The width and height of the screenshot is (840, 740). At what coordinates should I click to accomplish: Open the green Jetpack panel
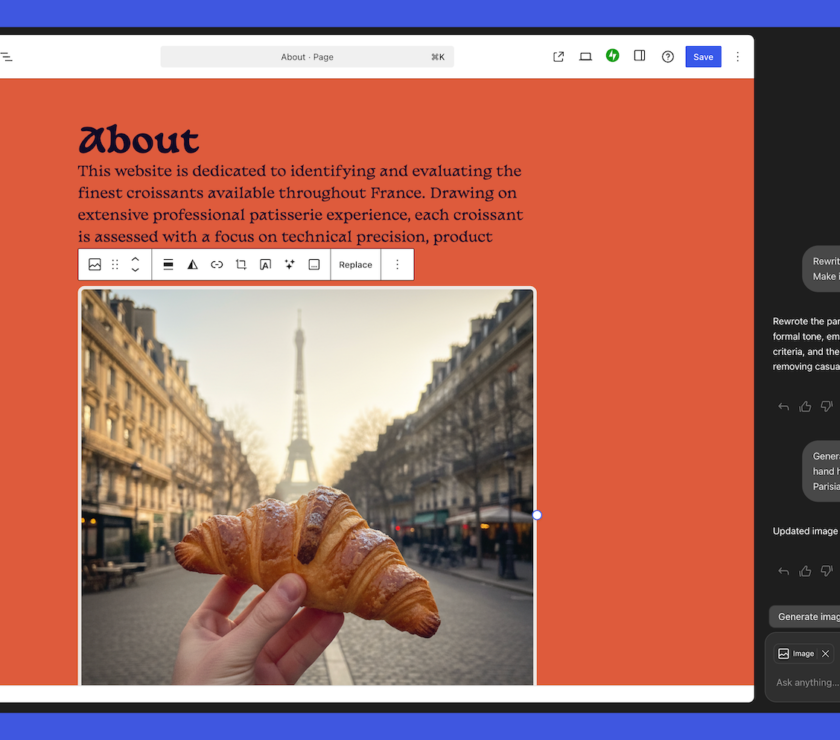612,56
